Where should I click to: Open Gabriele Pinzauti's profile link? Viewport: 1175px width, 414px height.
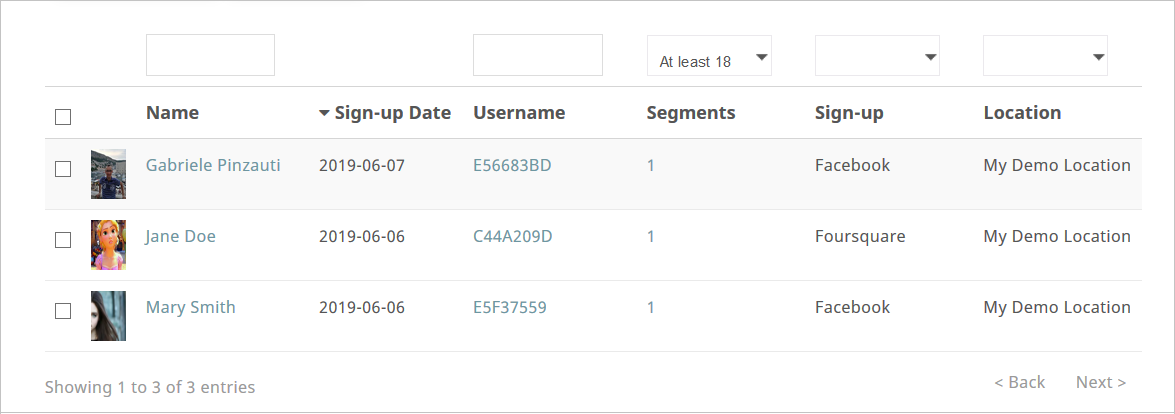click(213, 165)
